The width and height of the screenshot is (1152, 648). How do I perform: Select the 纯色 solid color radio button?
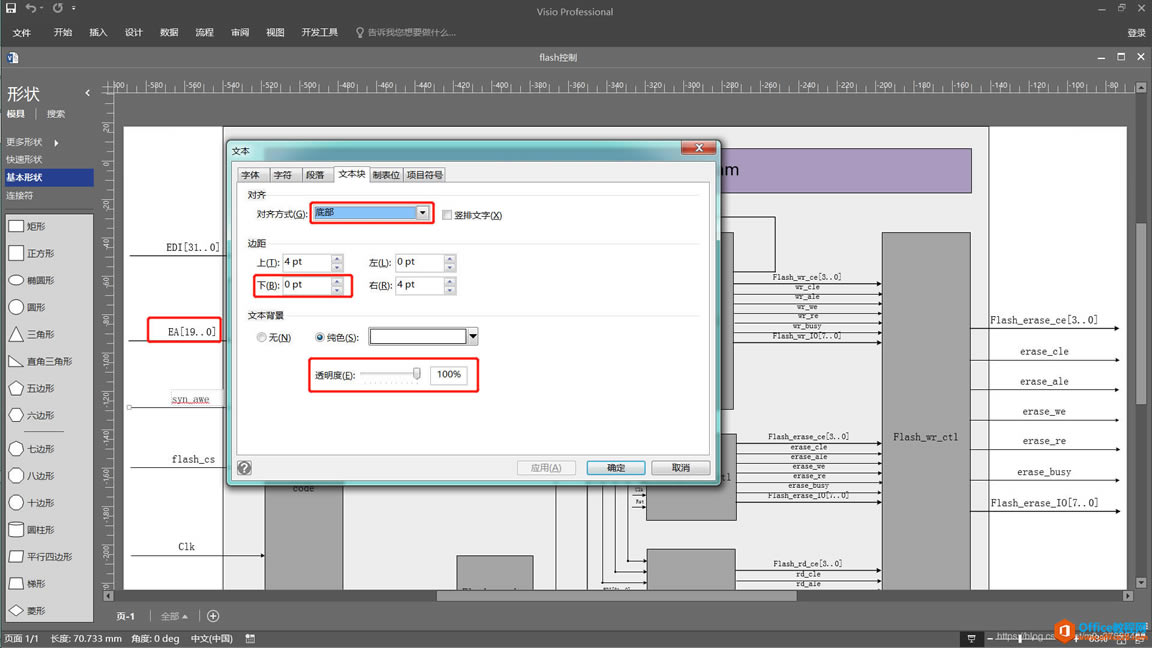[321, 338]
